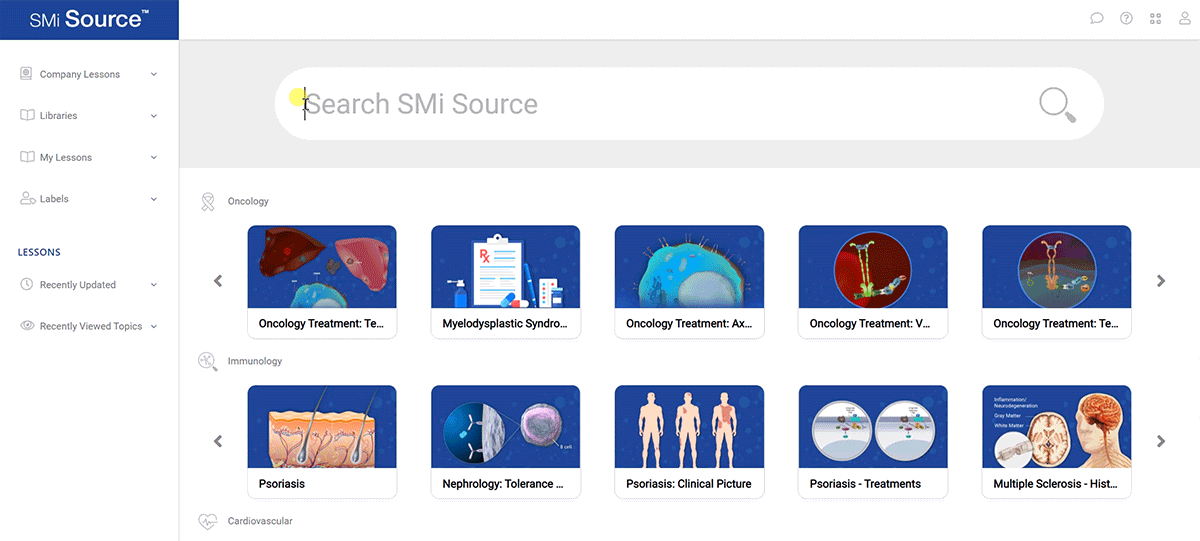The height and width of the screenshot is (541, 1200).
Task: Open the chat bubble icon in header
Action: tap(1097, 18)
